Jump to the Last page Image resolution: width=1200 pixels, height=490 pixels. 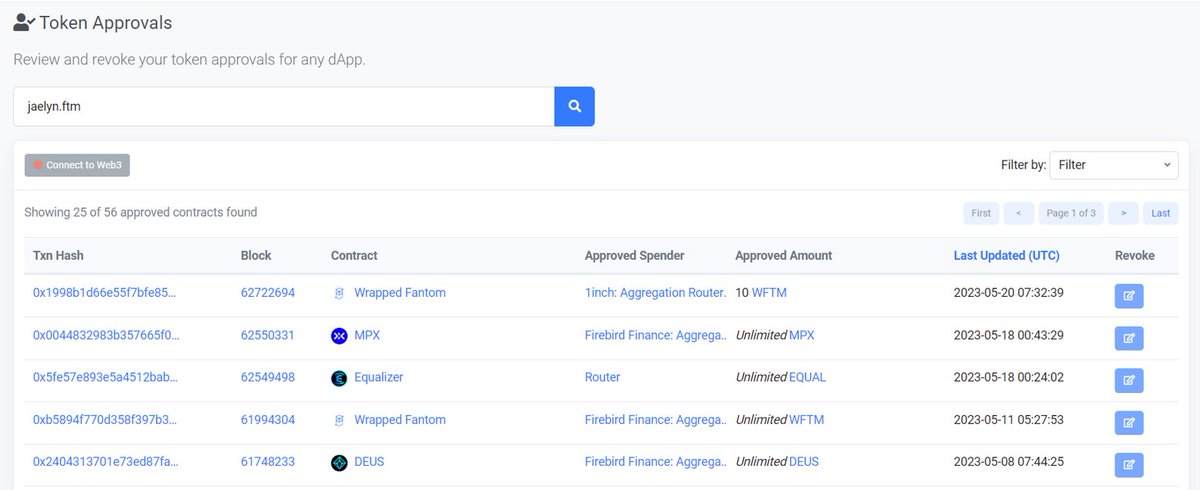(x=1161, y=213)
